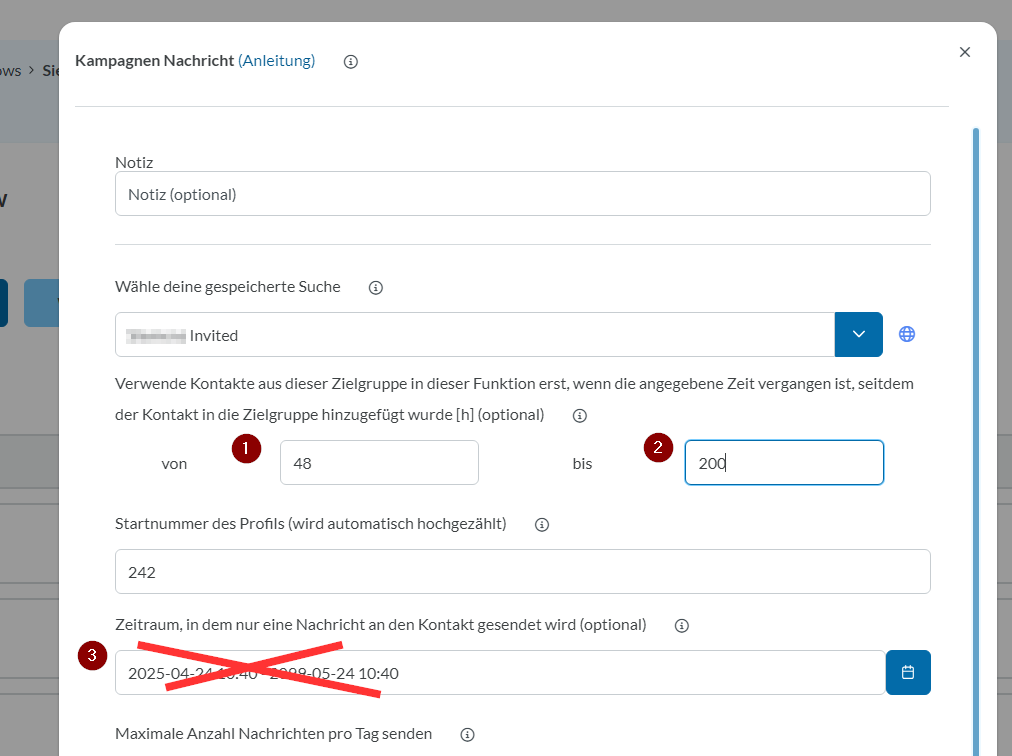Viewport: 1012px width, 756px height.
Task: Expand the blue saved search dropdown arrow
Action: [858, 335]
